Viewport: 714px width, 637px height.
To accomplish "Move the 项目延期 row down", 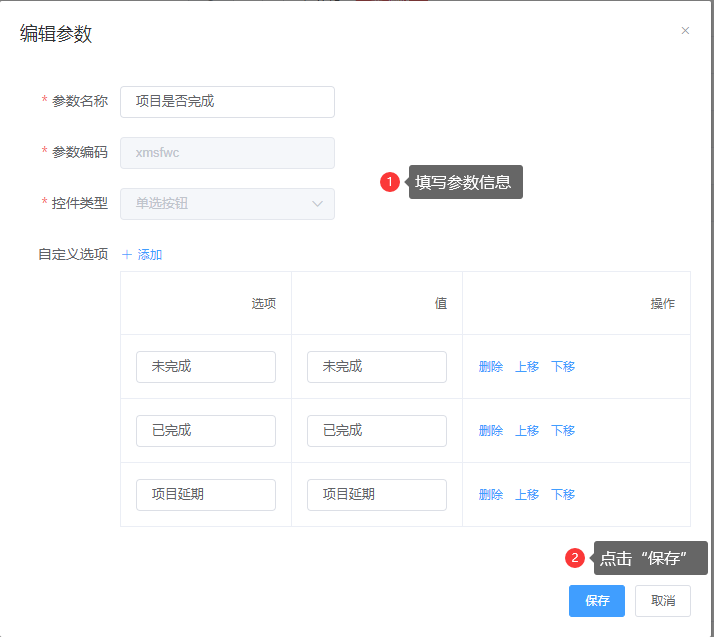I will click(563, 495).
